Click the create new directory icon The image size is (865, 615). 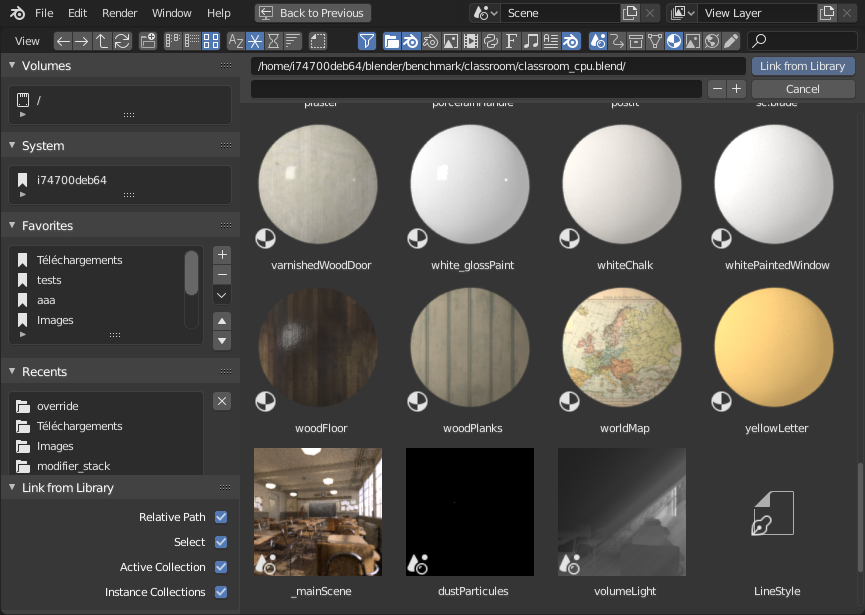pyautogui.click(x=148, y=41)
